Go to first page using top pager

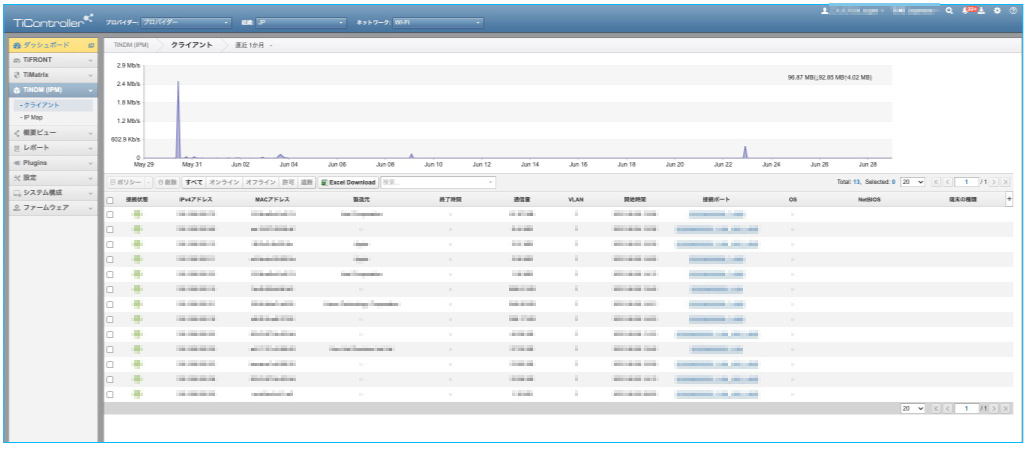[x=936, y=182]
